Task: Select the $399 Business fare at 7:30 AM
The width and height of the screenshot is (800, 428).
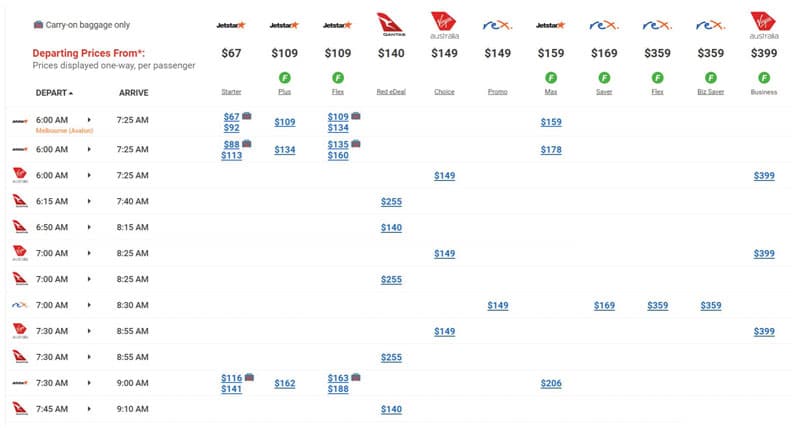Action: 764,332
